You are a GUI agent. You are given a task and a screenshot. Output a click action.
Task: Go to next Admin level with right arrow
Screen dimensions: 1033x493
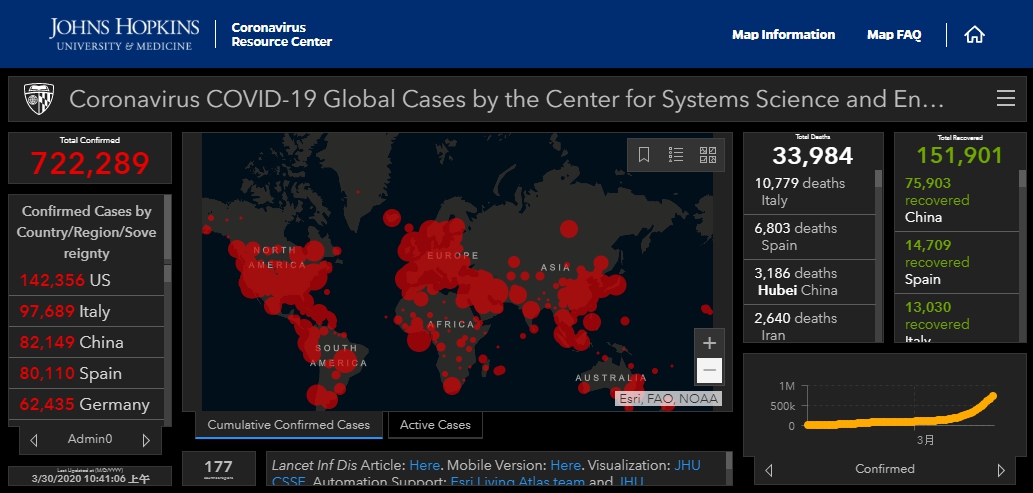pos(146,440)
